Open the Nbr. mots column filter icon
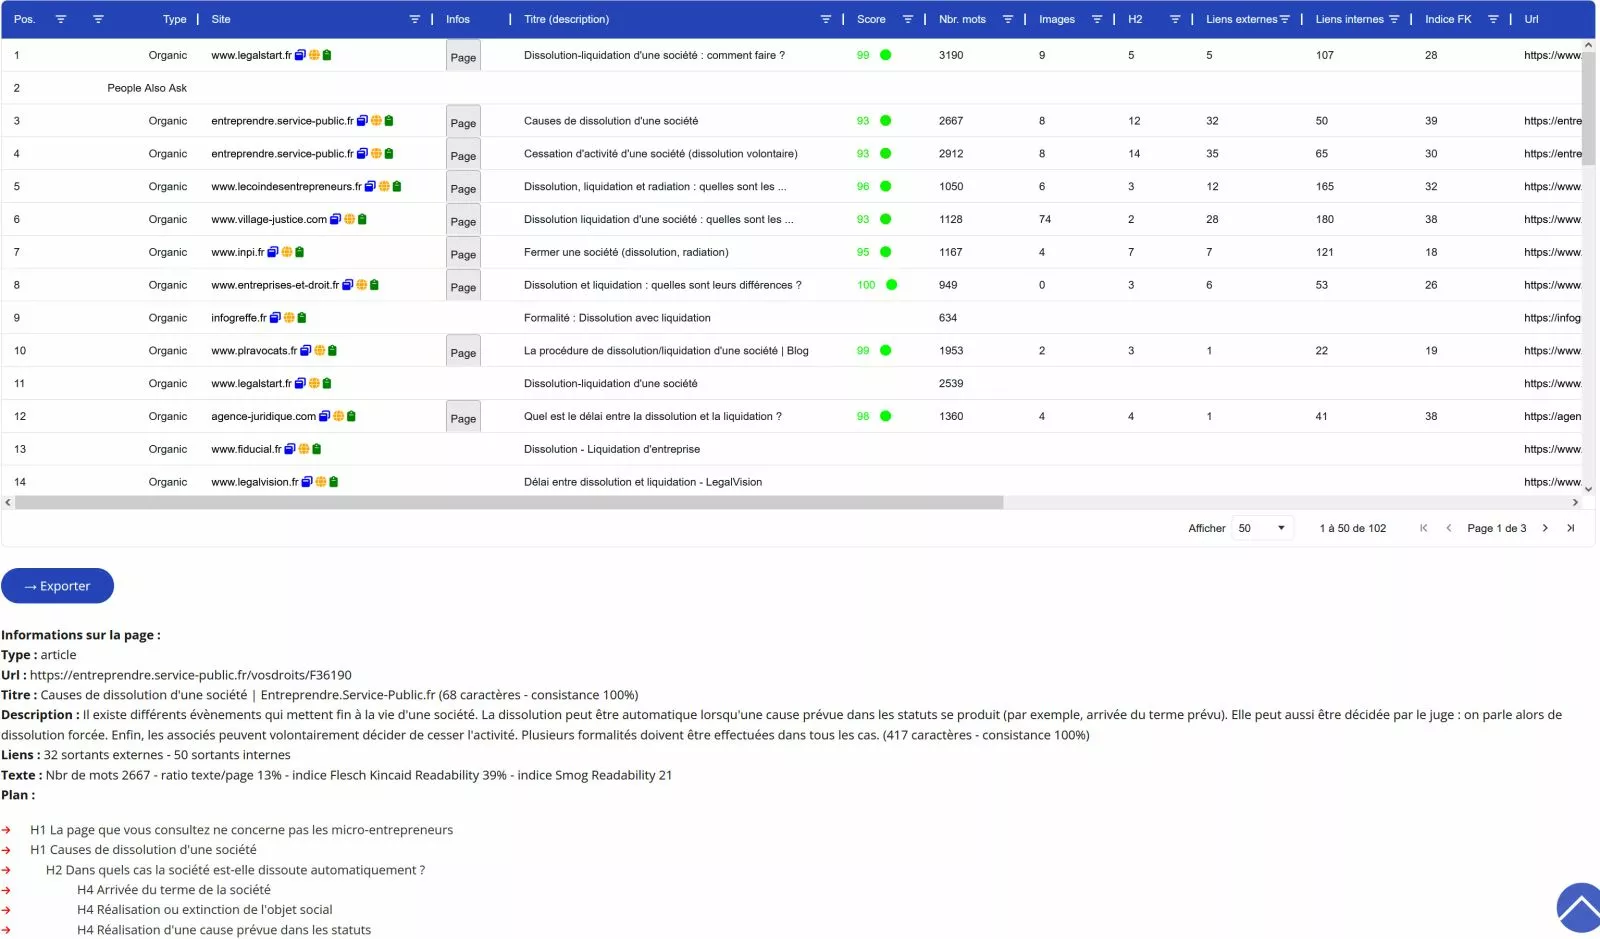 click(x=1008, y=19)
